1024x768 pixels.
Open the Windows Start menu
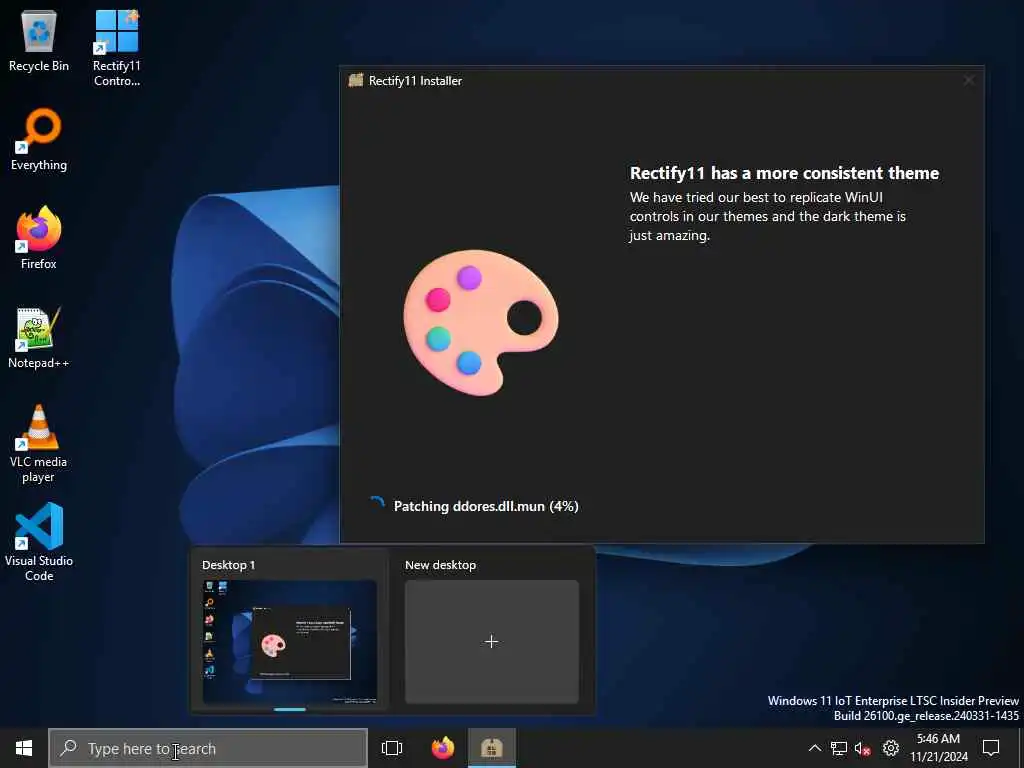point(24,748)
